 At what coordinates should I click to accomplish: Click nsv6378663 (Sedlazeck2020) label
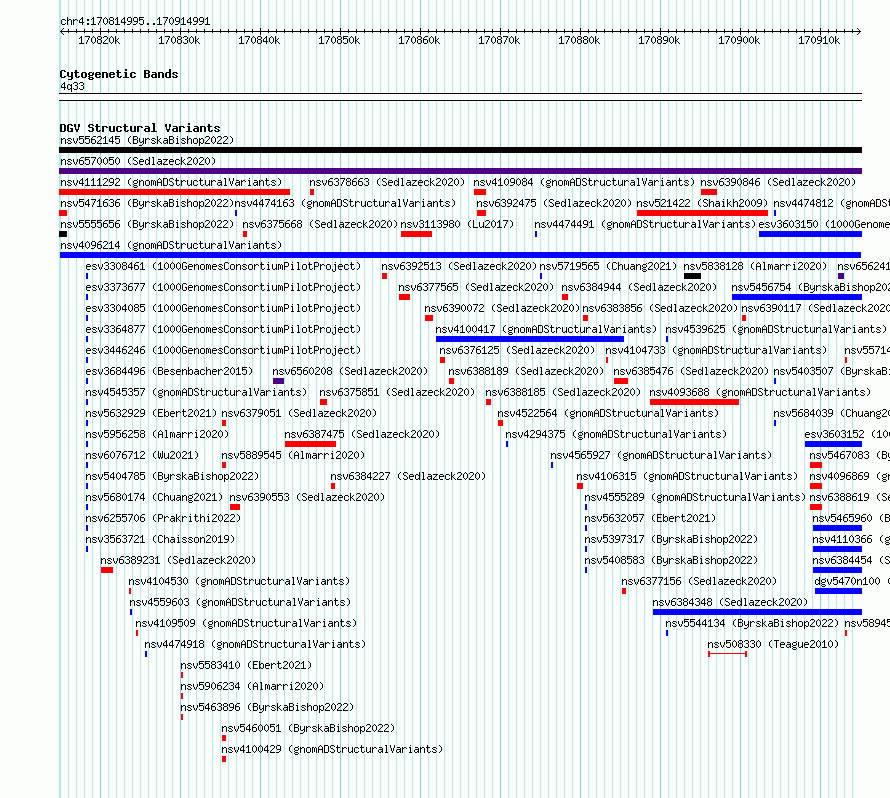pyautogui.click(x=387, y=182)
